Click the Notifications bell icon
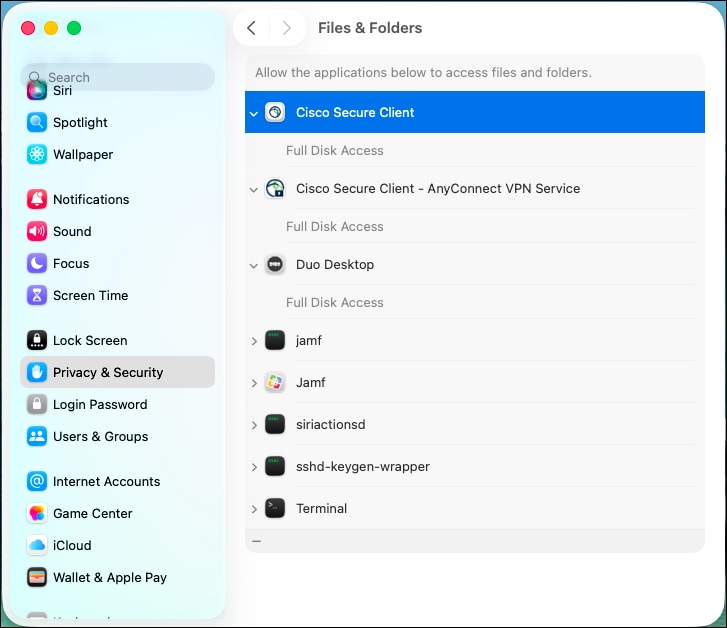The height and width of the screenshot is (628, 727). [37, 199]
